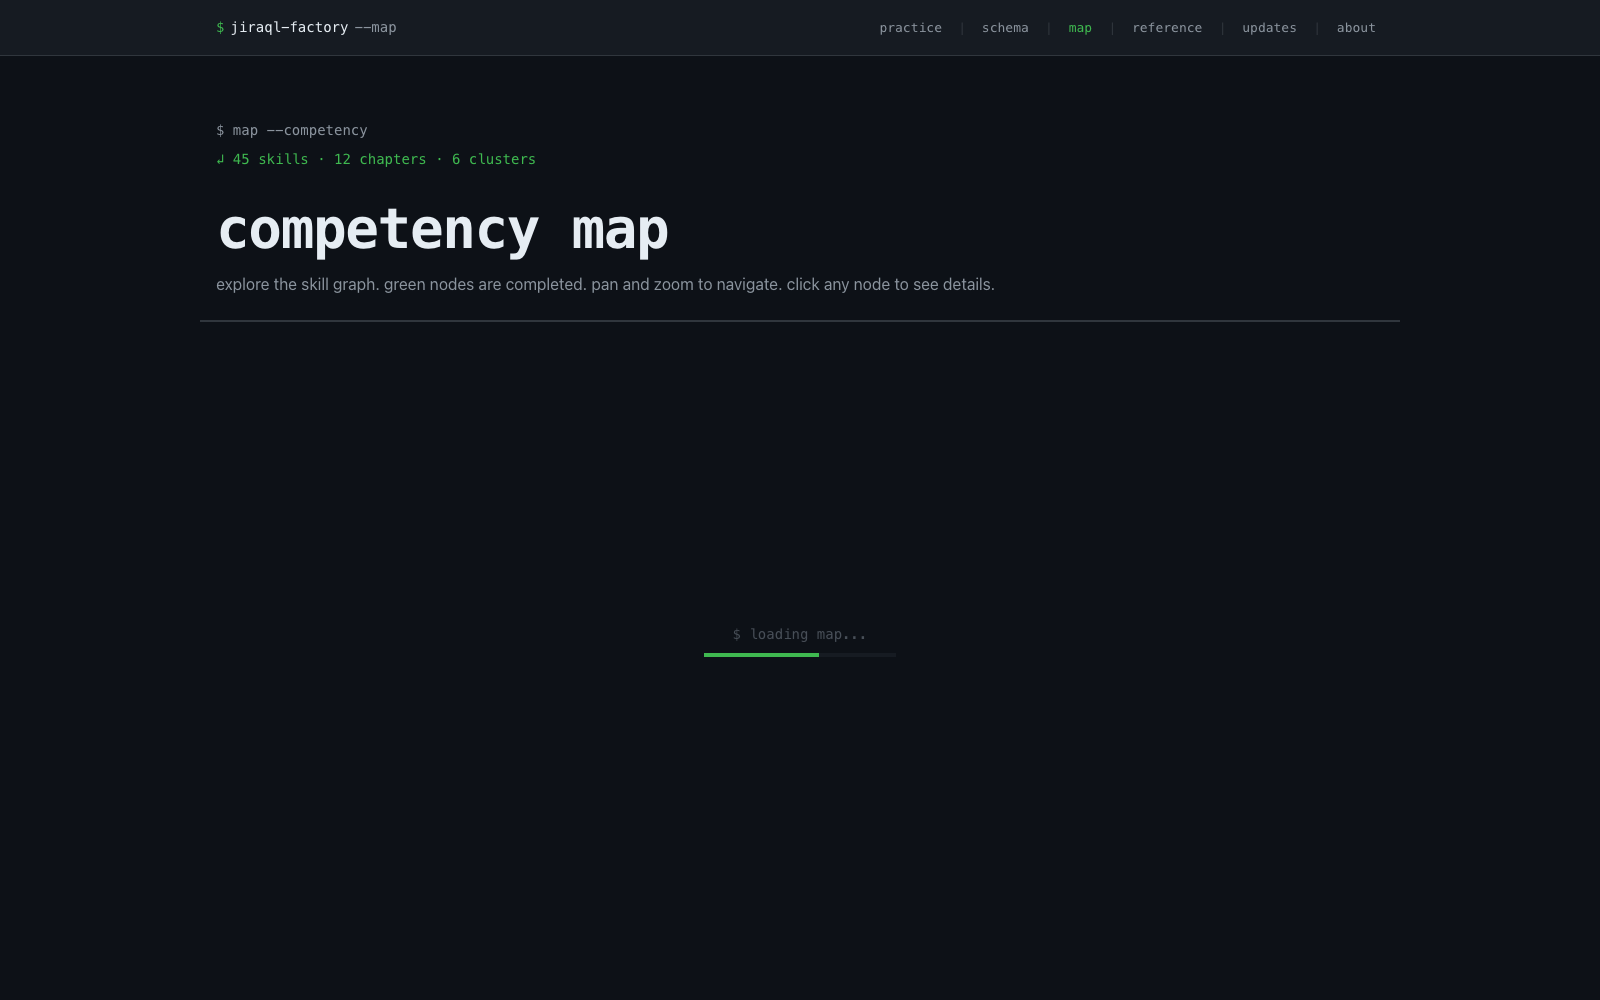1600x1000 pixels.
Task: Open the reference nav item
Action: (x=1167, y=28)
